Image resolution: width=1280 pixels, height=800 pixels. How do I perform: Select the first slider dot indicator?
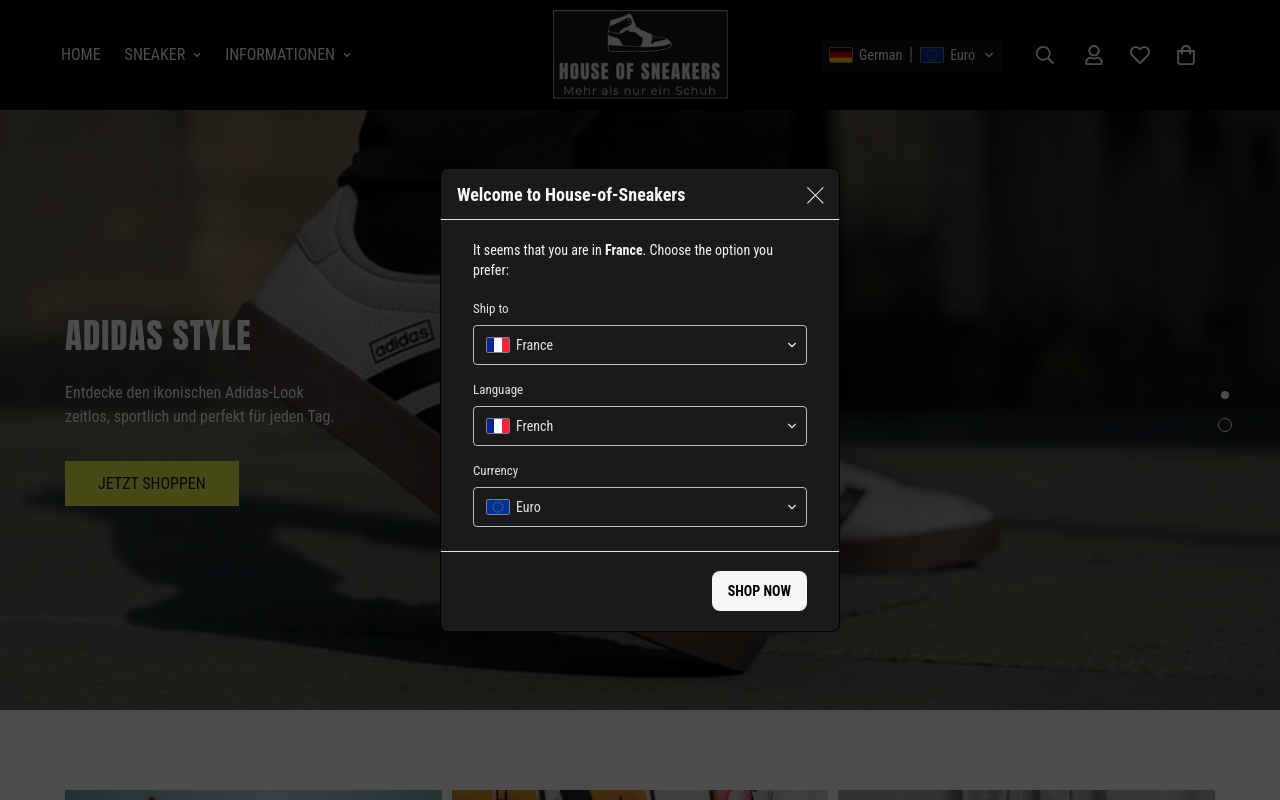coord(1225,395)
